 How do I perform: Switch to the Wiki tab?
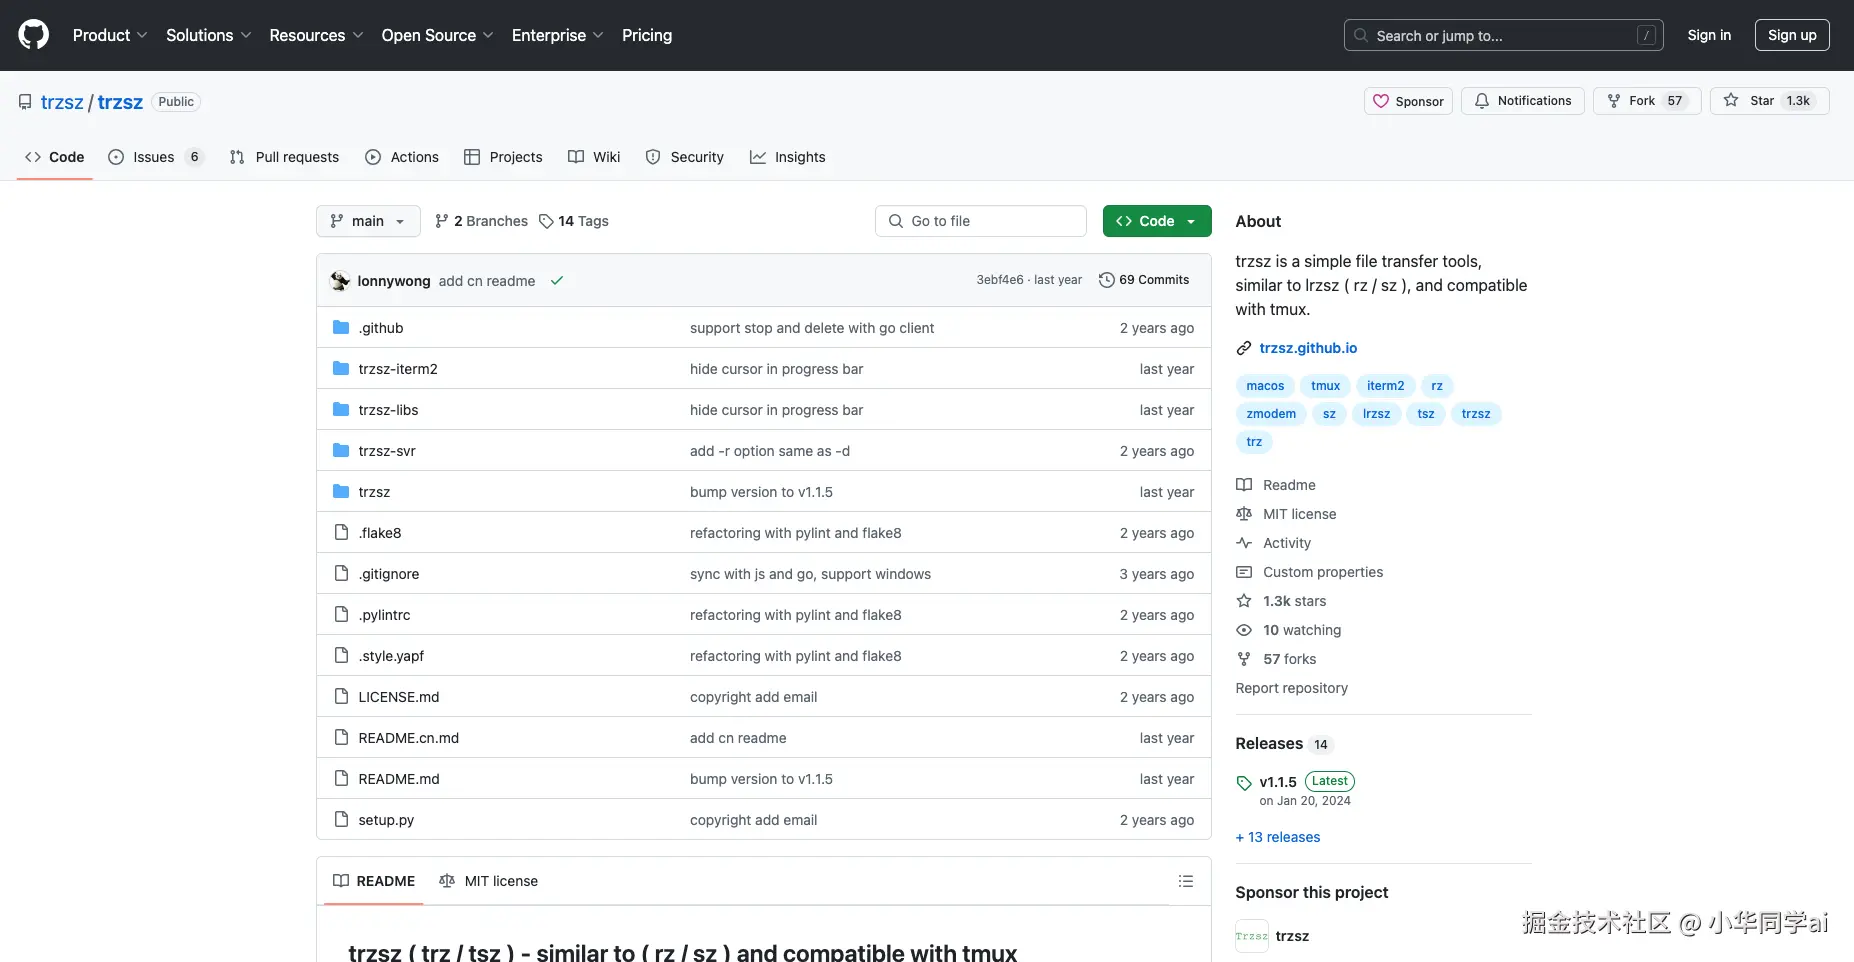point(594,157)
